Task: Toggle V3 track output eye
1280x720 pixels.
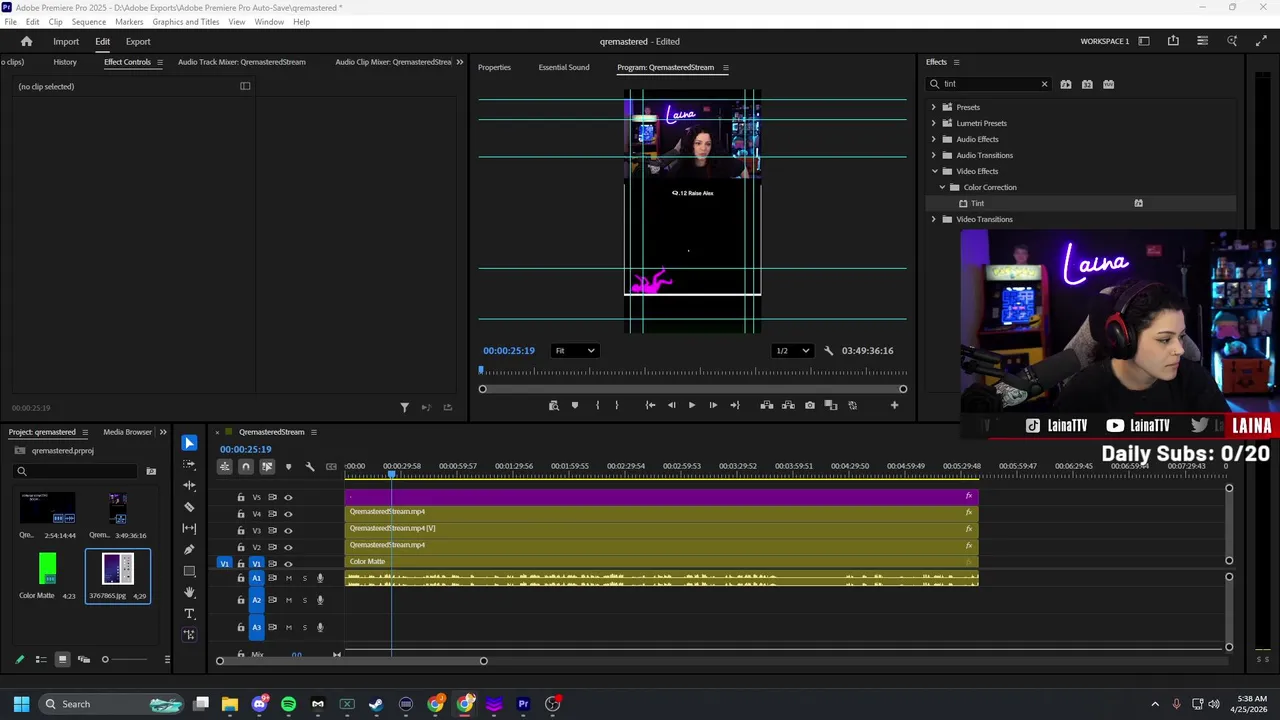Action: coord(288,531)
